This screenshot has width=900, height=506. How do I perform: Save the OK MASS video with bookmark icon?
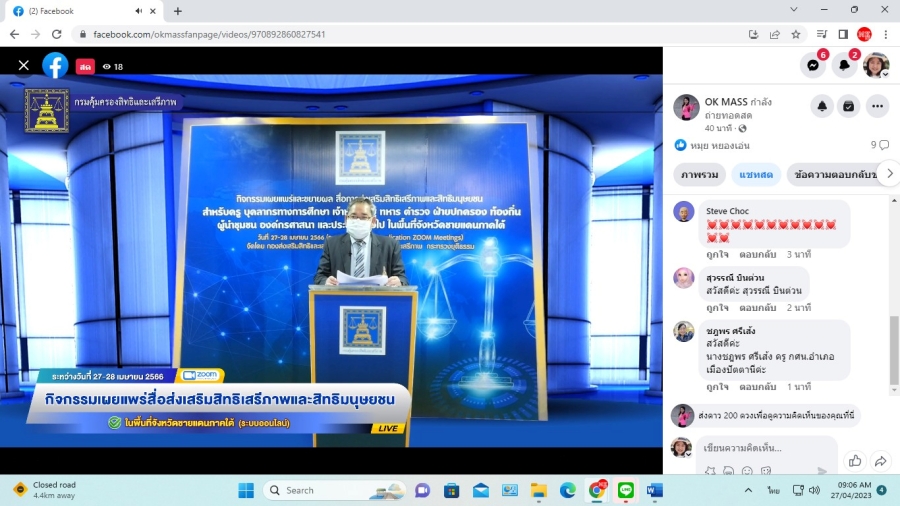[848, 106]
